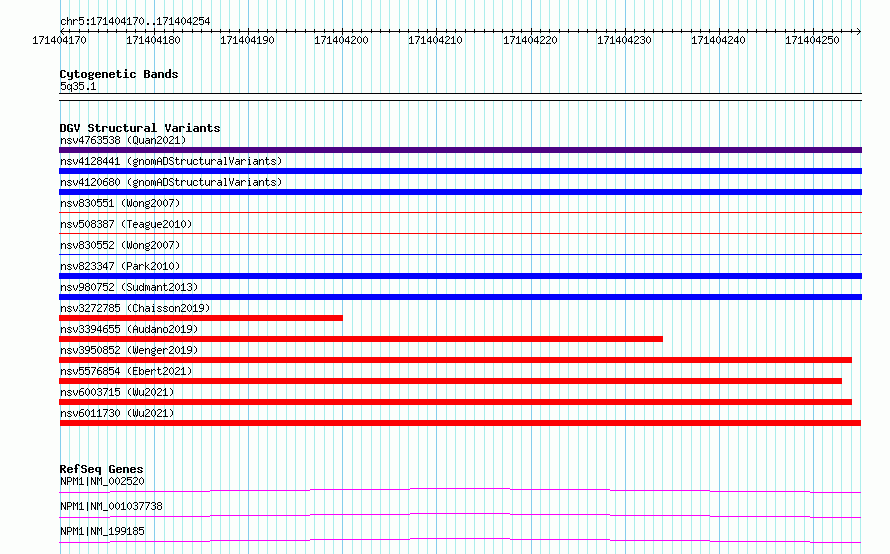This screenshot has width=890, height=554.
Task: Select the nsv3272785 (Chaisson2019) label
Action: tap(135, 308)
